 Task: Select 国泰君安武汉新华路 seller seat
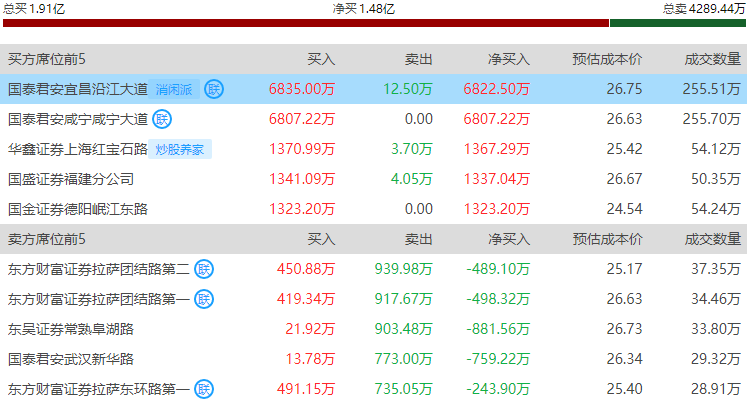[x=70, y=359]
